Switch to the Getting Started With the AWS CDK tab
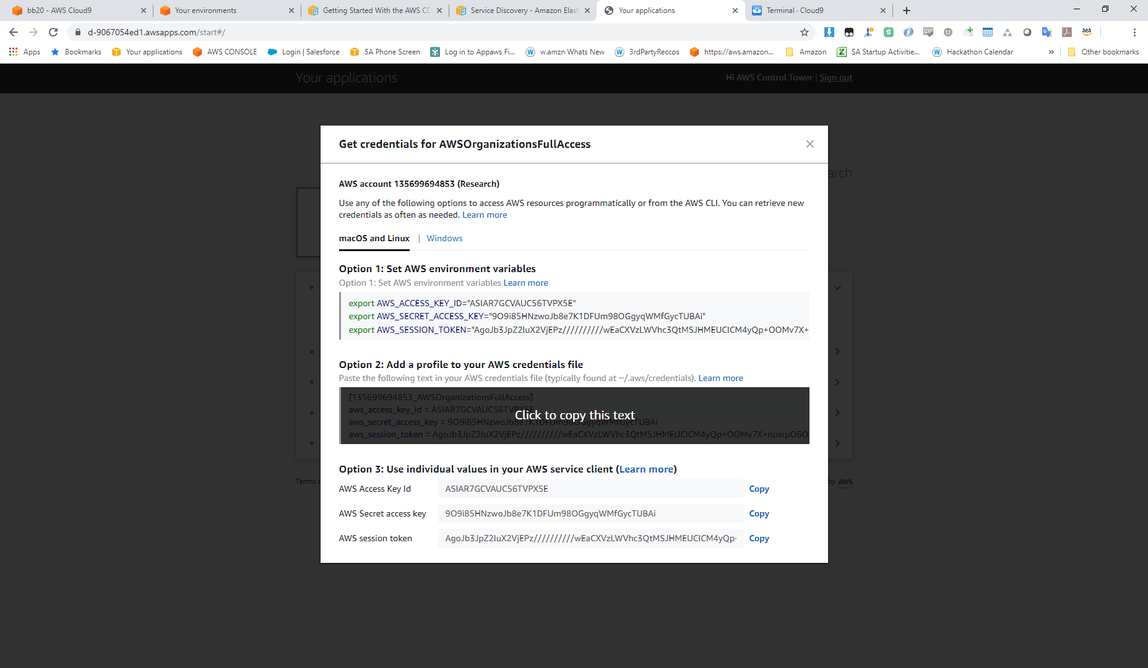The width and height of the screenshot is (1148, 668). point(376,10)
